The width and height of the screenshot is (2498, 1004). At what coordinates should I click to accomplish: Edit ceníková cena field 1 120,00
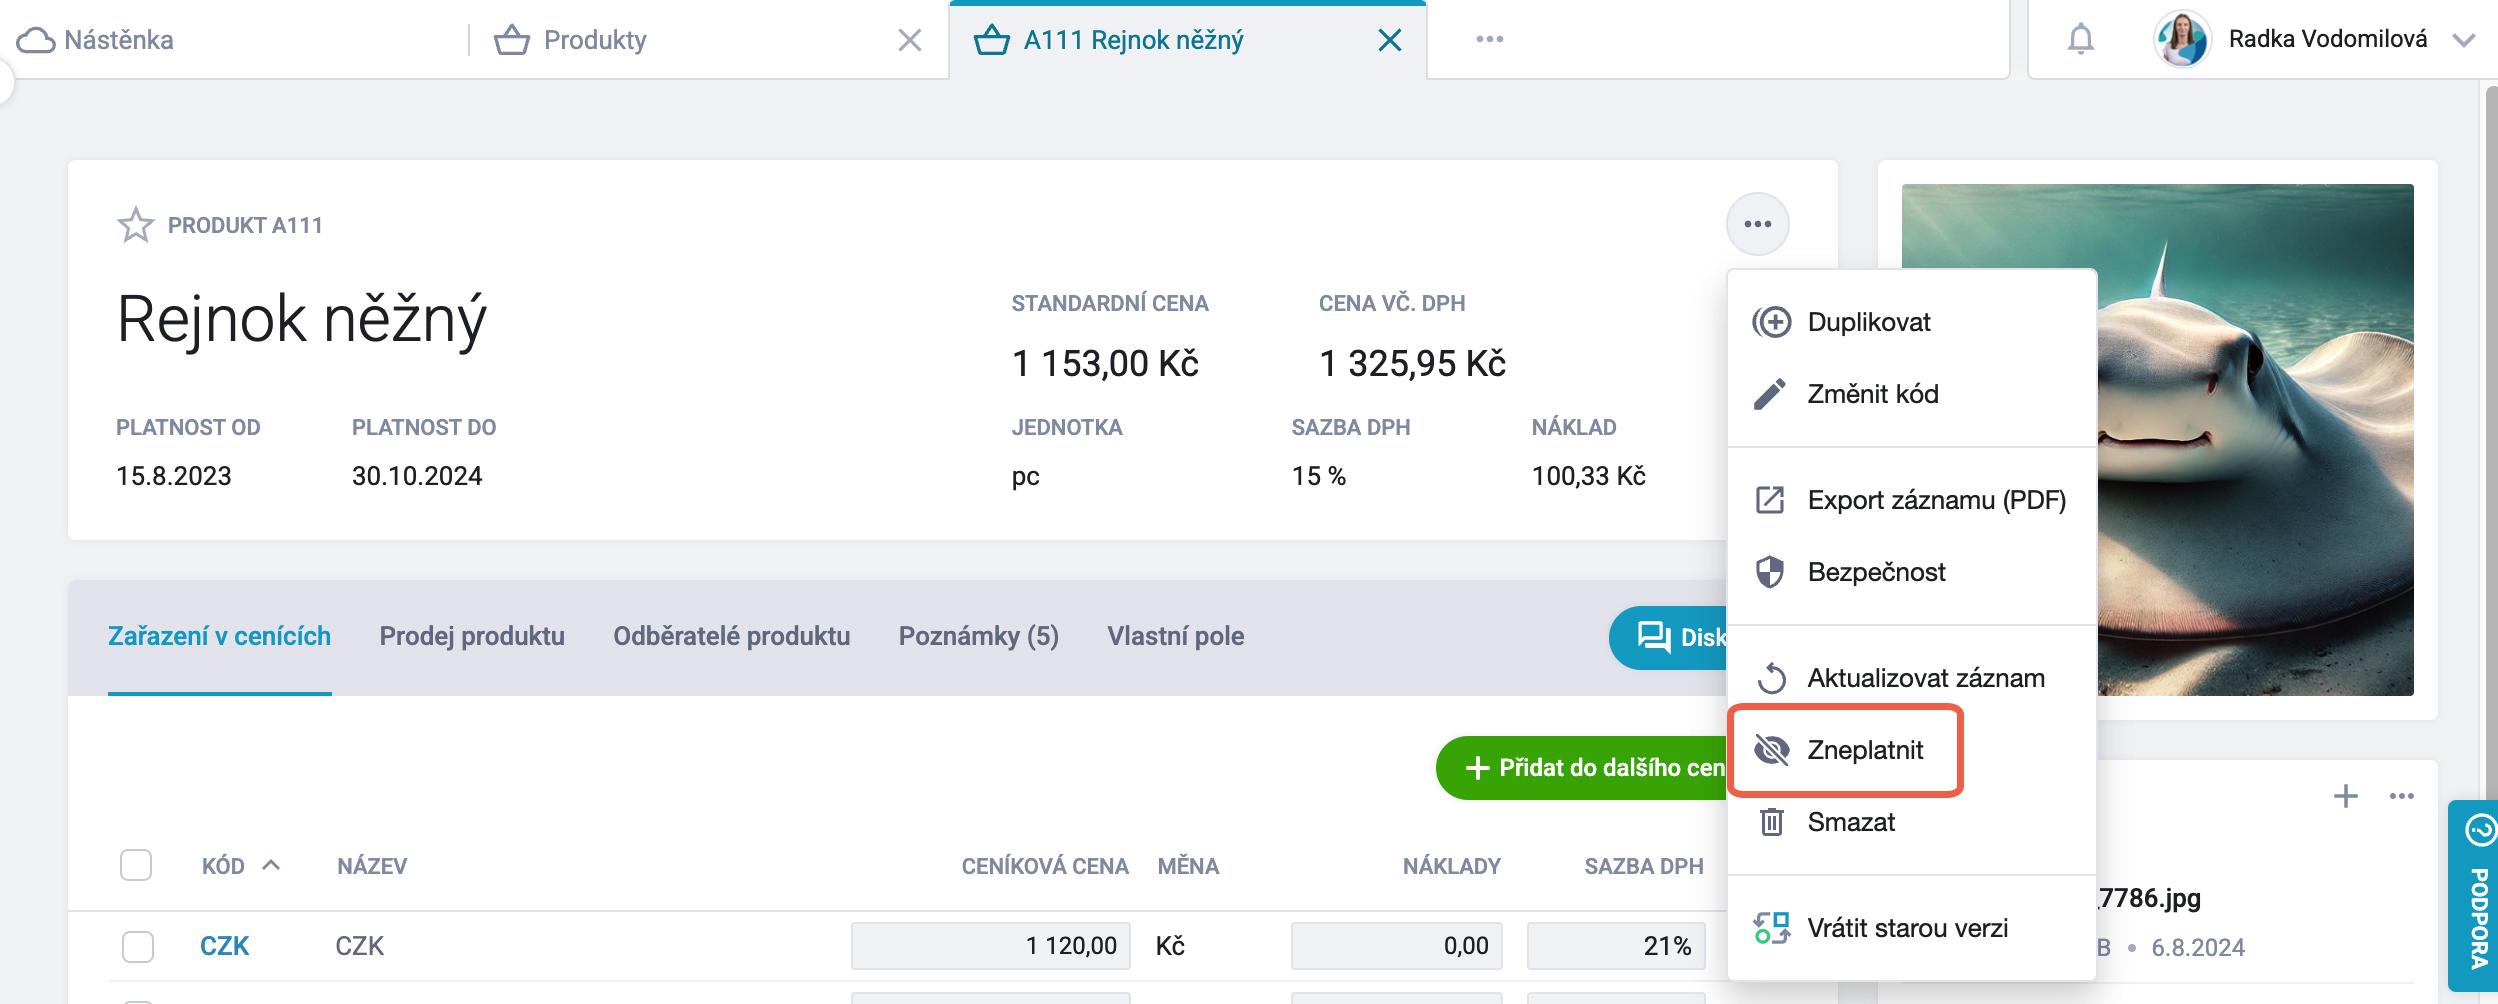990,946
